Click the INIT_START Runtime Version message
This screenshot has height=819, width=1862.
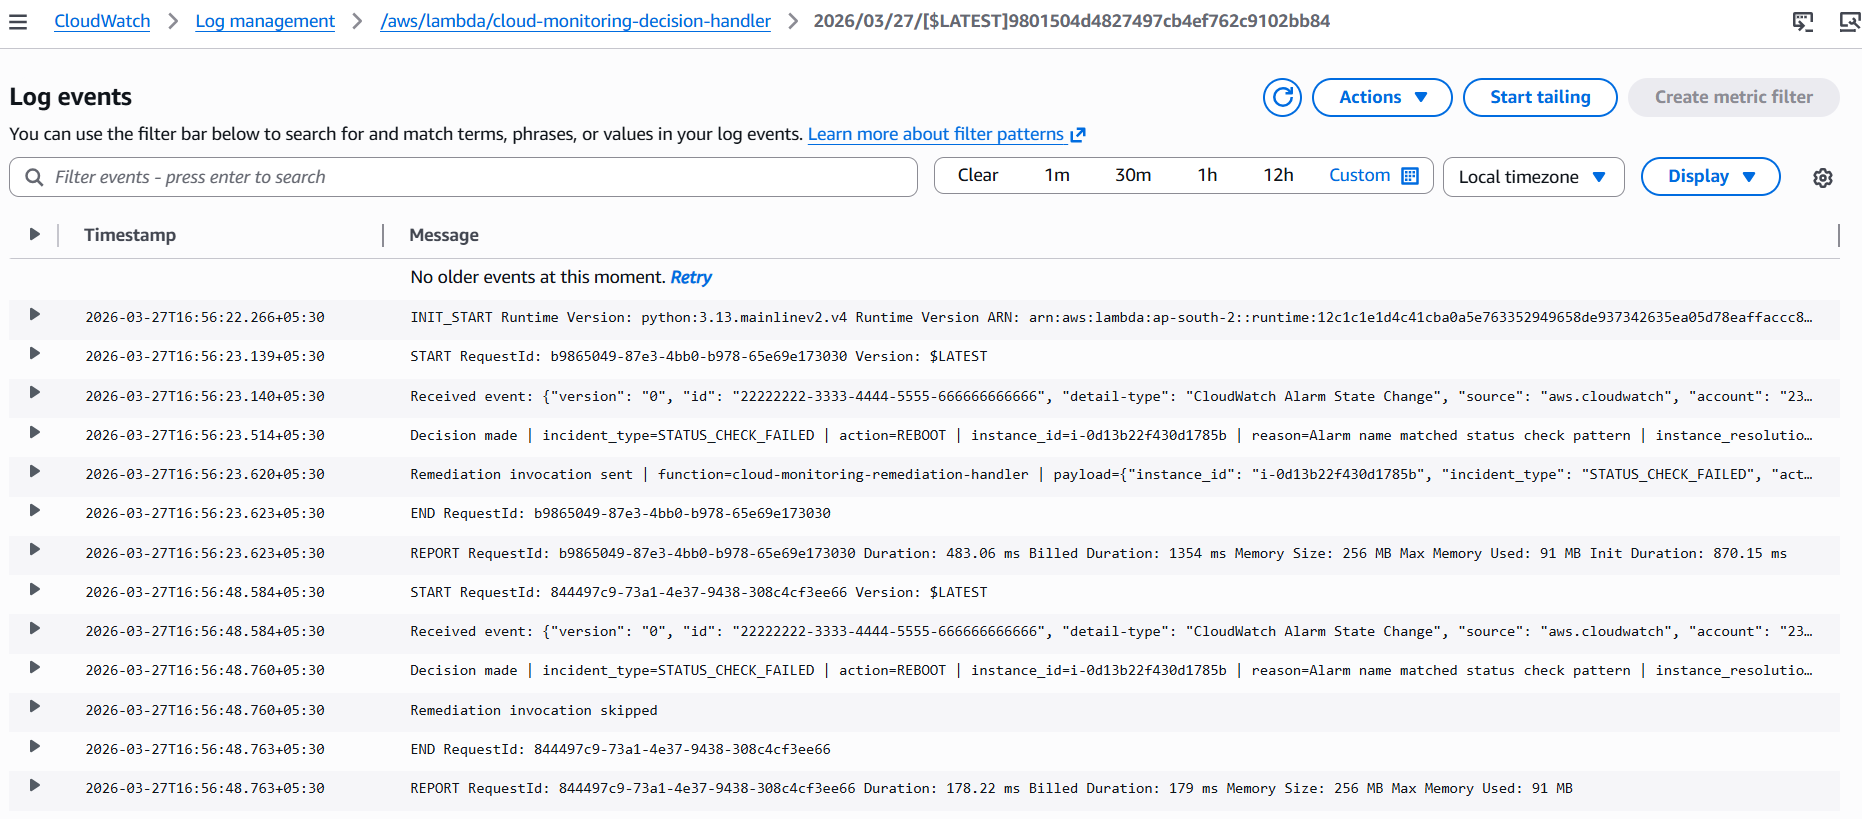[x=1111, y=317]
